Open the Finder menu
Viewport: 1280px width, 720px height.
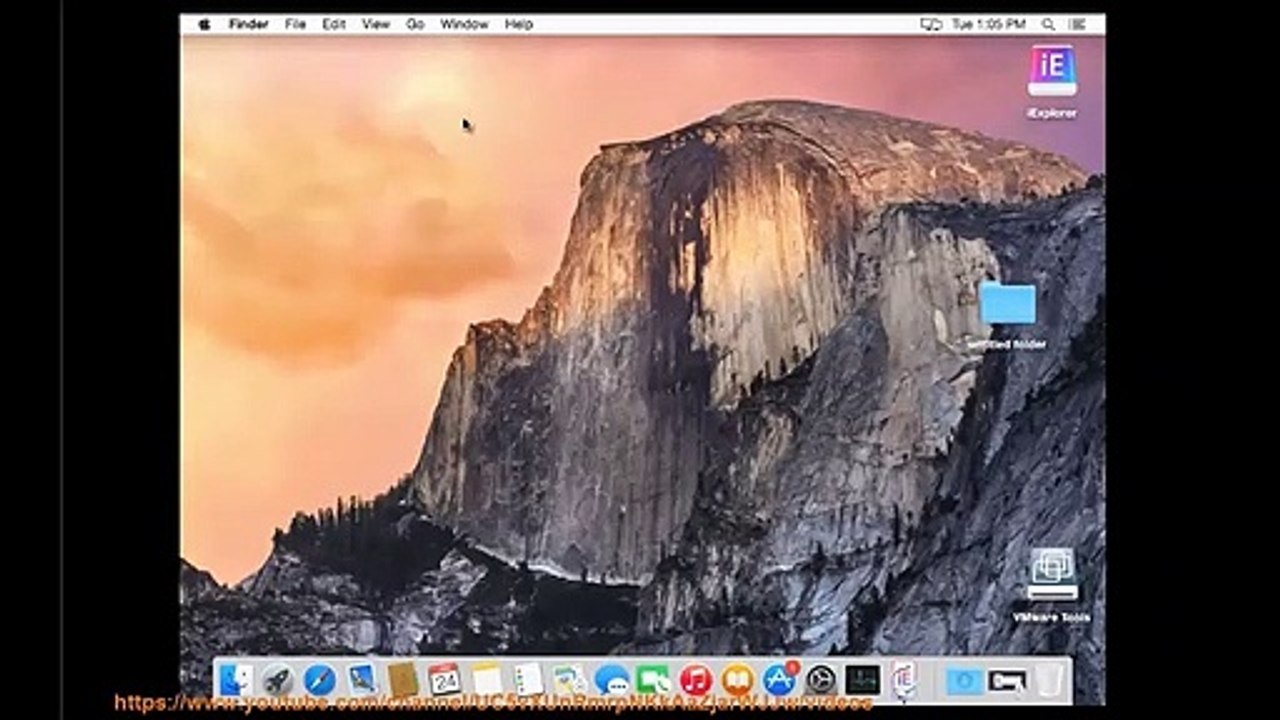tap(248, 24)
